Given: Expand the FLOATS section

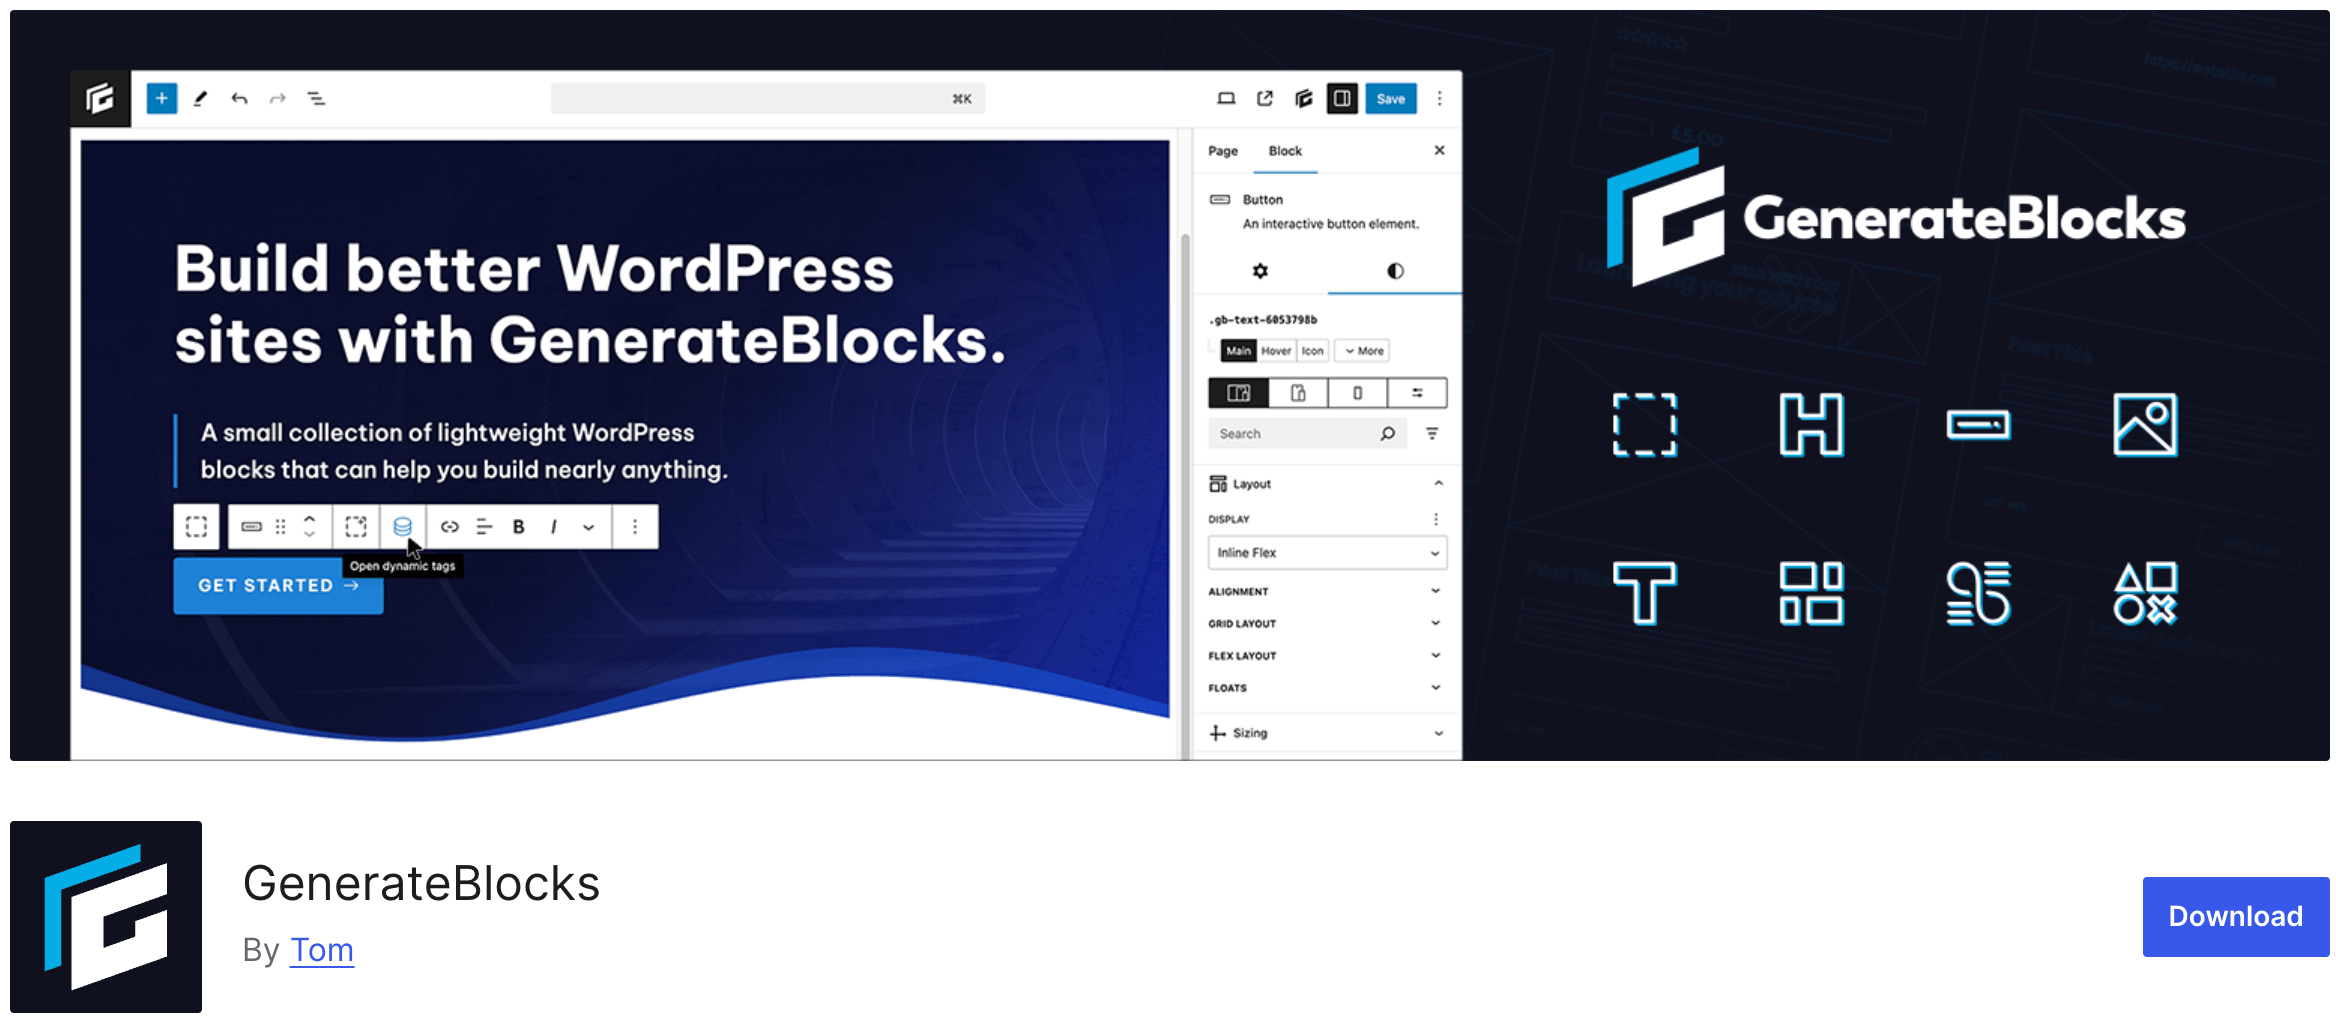Looking at the screenshot, I should 1327,688.
